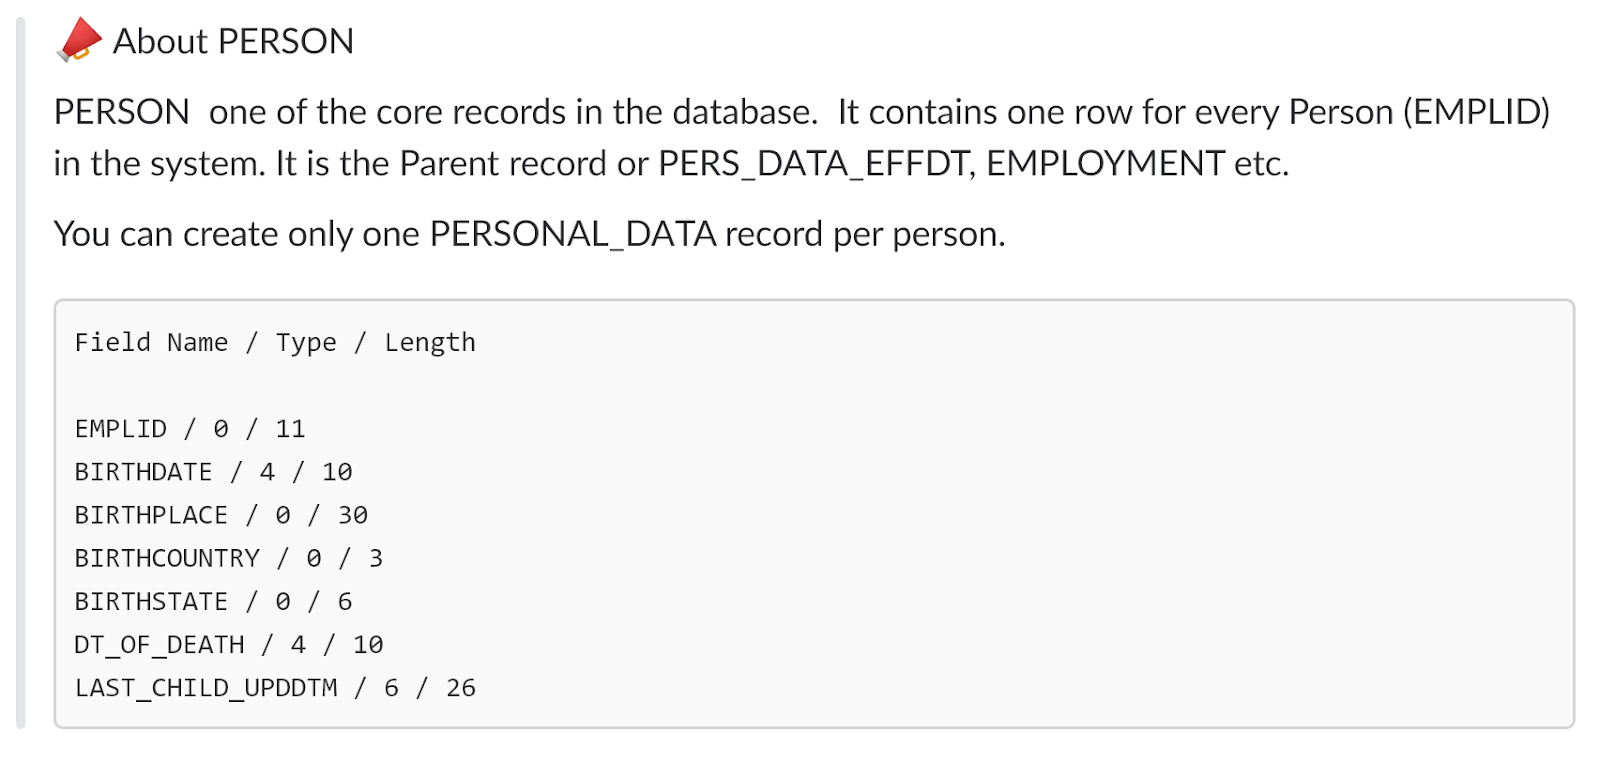Click the BIRTHDATE field line

(x=213, y=472)
